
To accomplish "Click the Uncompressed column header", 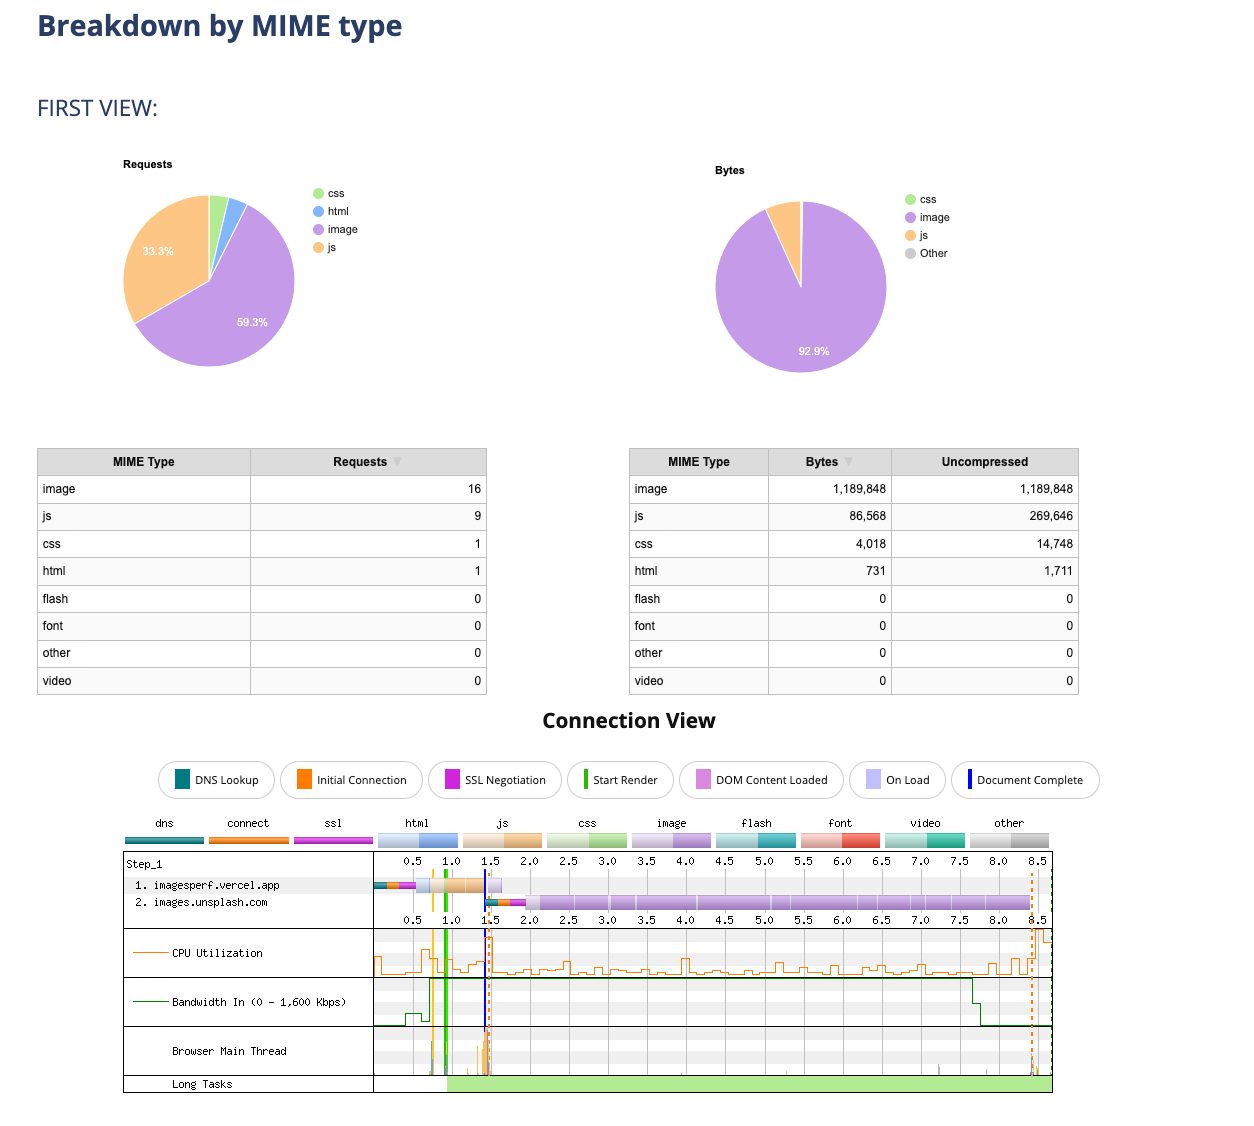I will point(984,462).
